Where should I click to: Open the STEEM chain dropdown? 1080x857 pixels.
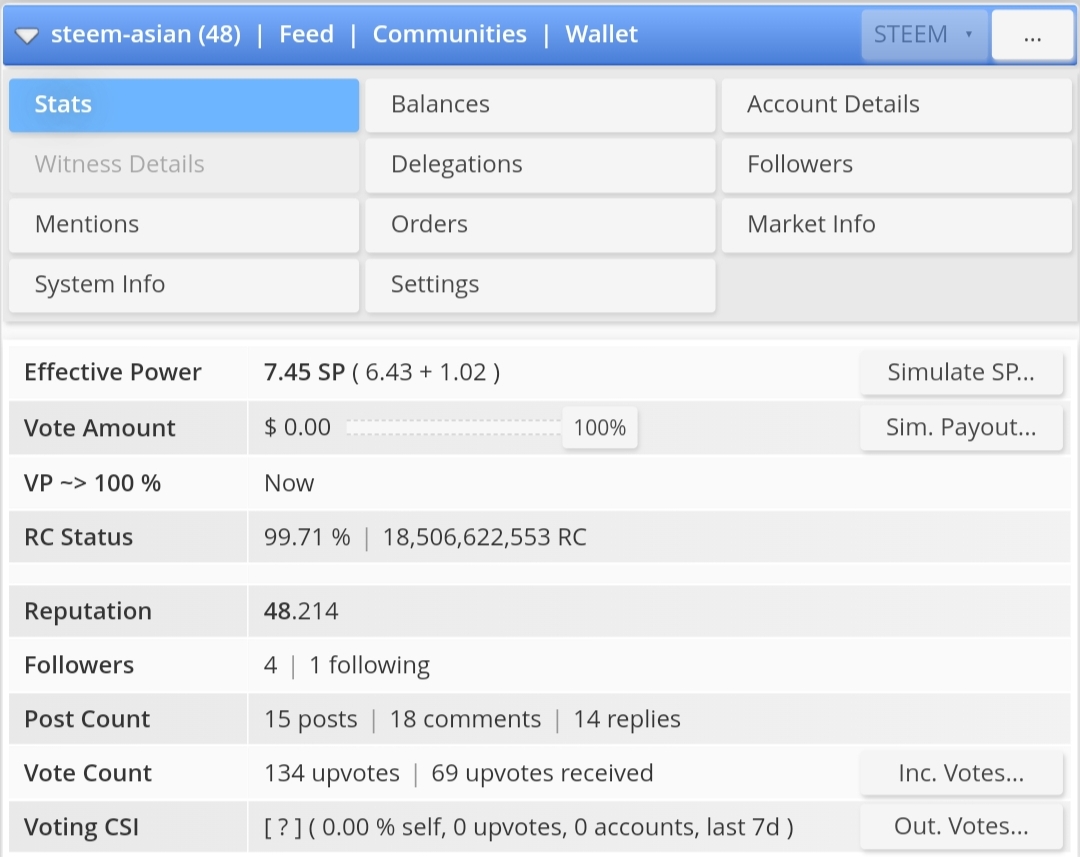pos(924,35)
